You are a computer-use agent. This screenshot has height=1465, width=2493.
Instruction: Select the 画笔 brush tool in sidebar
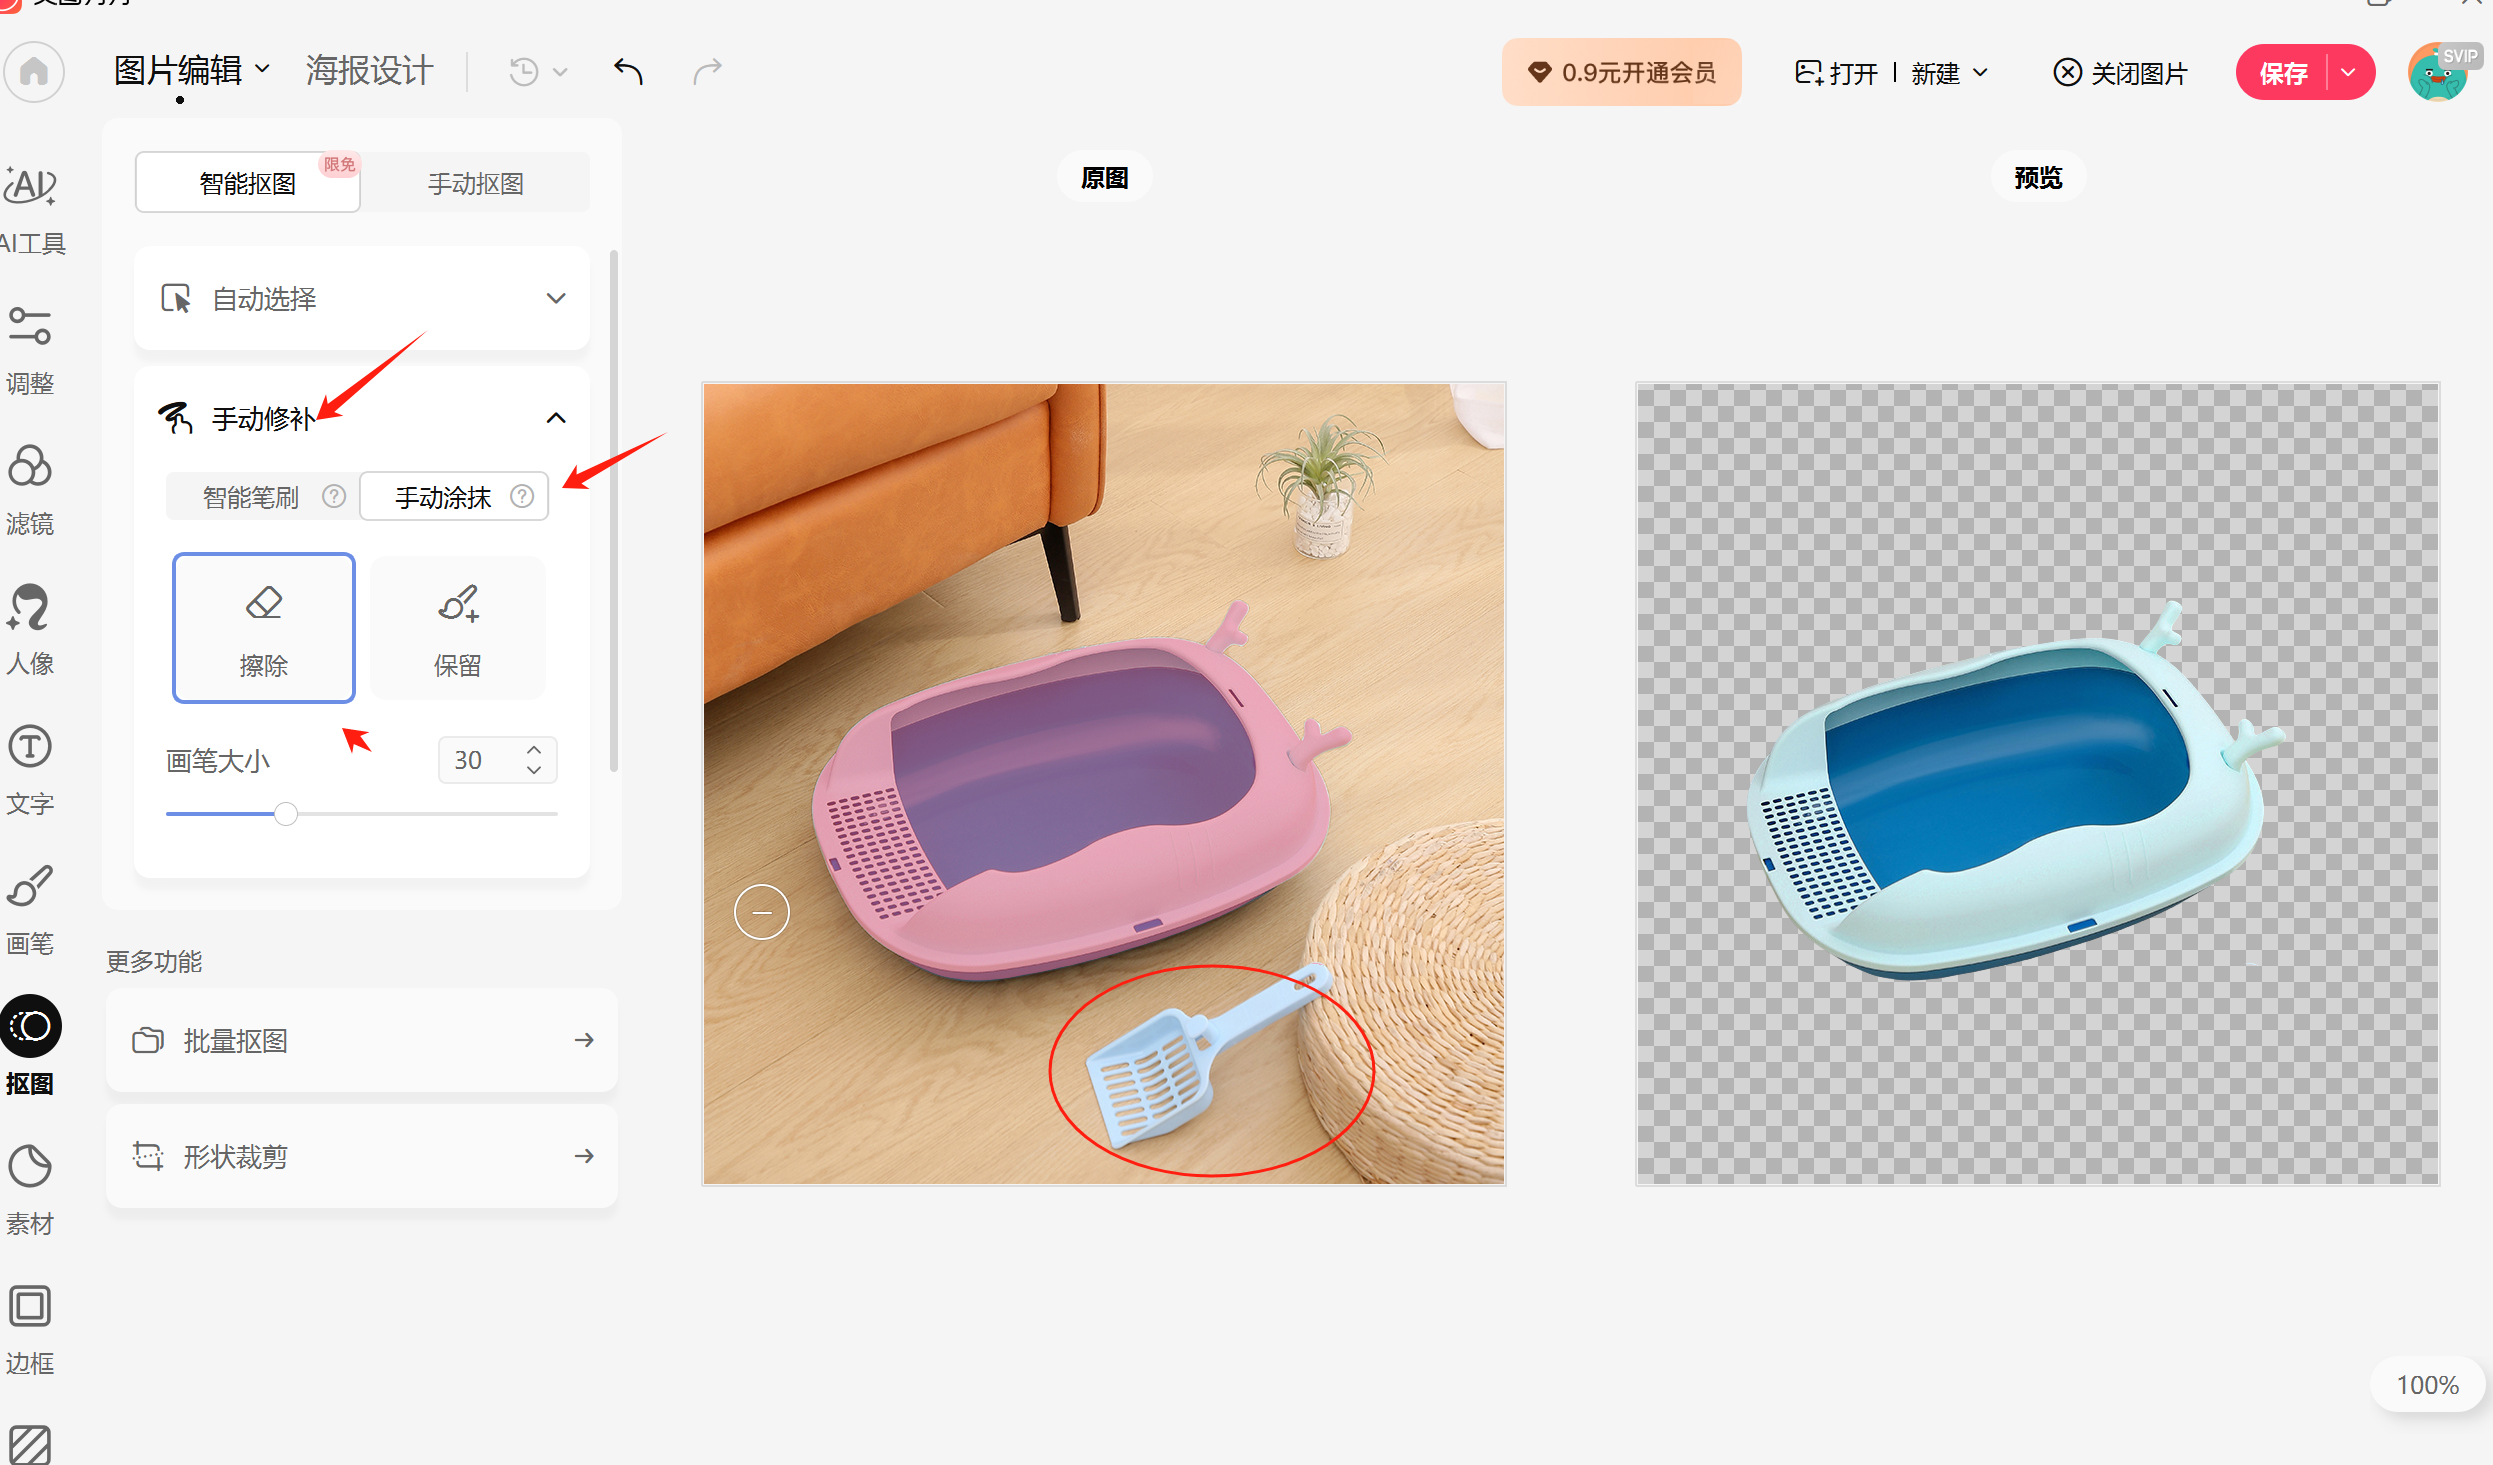pyautogui.click(x=30, y=910)
